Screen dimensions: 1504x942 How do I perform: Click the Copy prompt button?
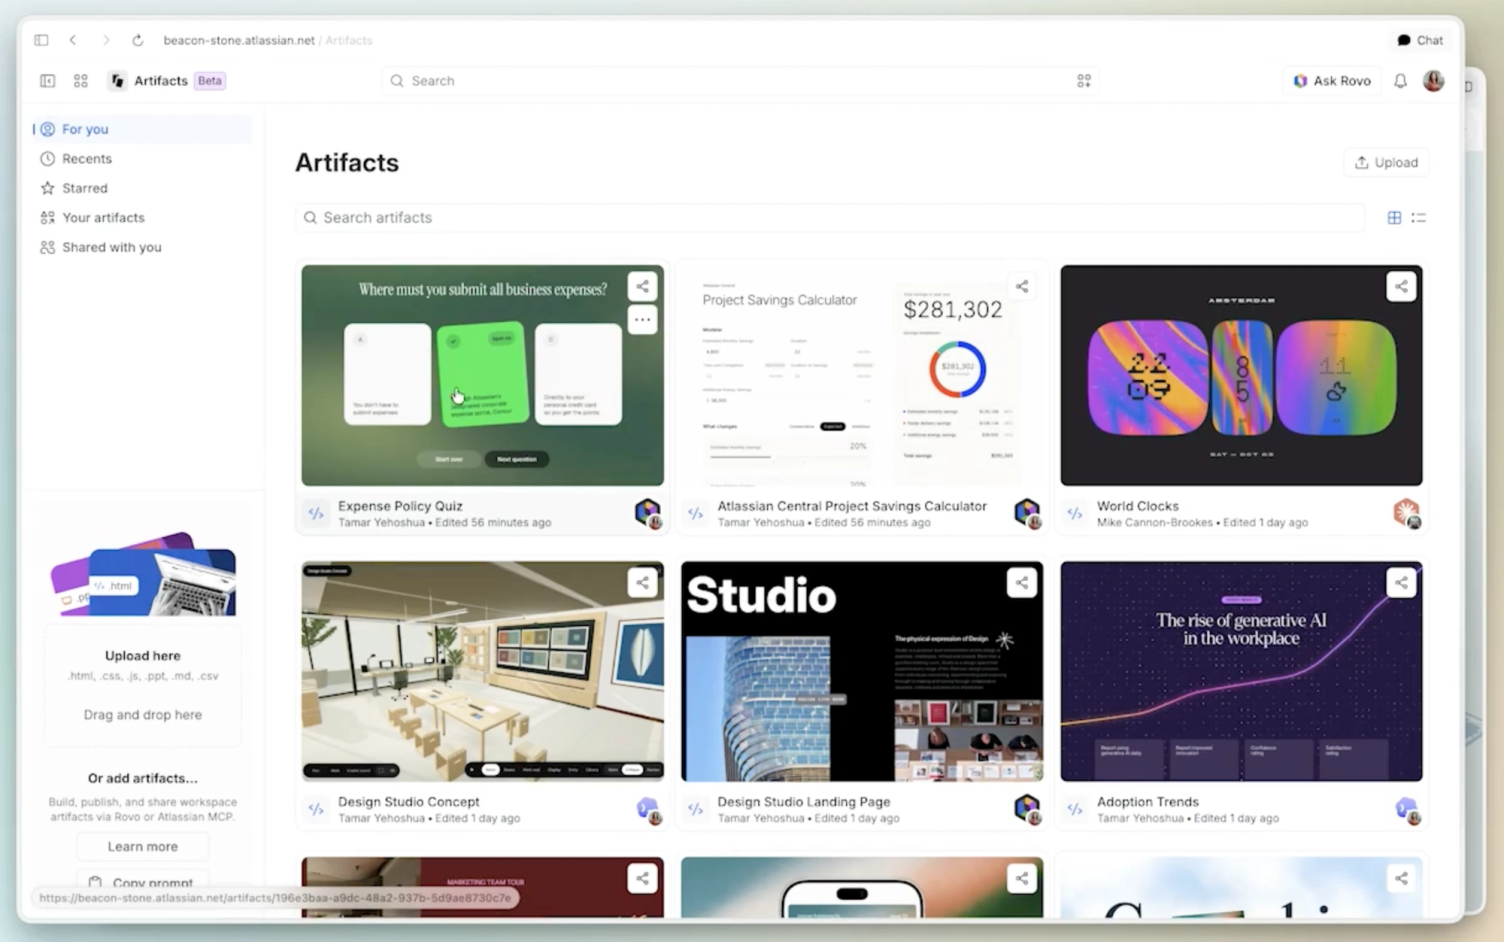point(143,882)
